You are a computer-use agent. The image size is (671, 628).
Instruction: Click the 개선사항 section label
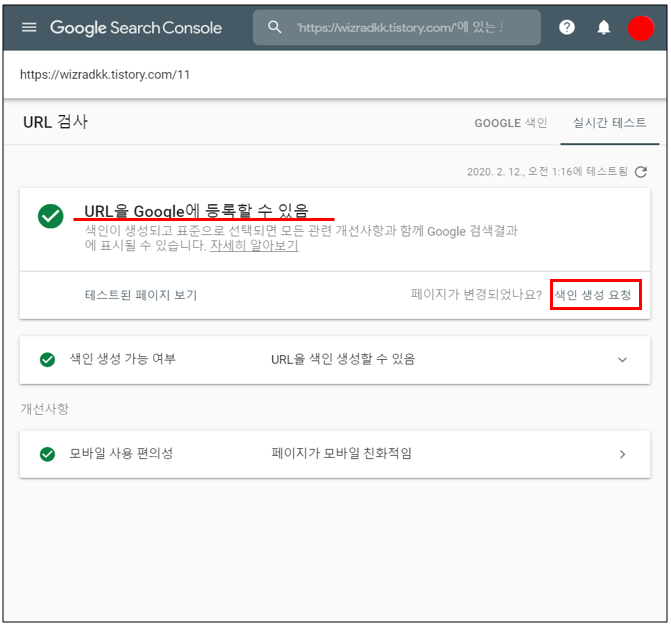45,409
